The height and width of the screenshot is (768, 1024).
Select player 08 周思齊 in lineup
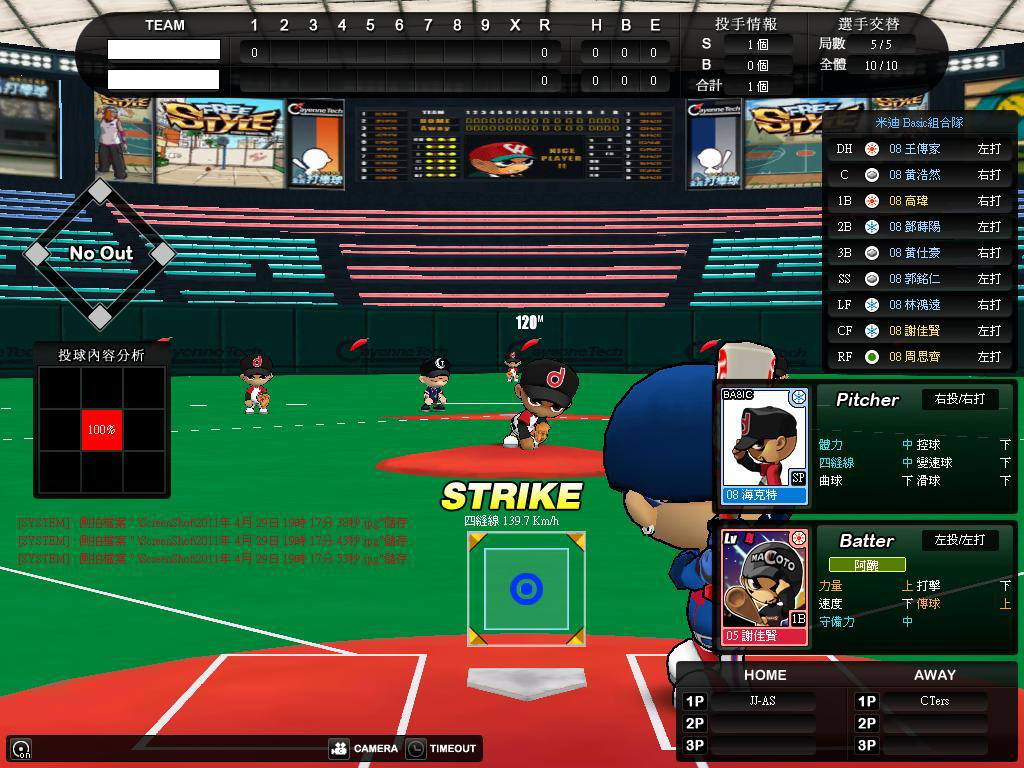(x=914, y=357)
